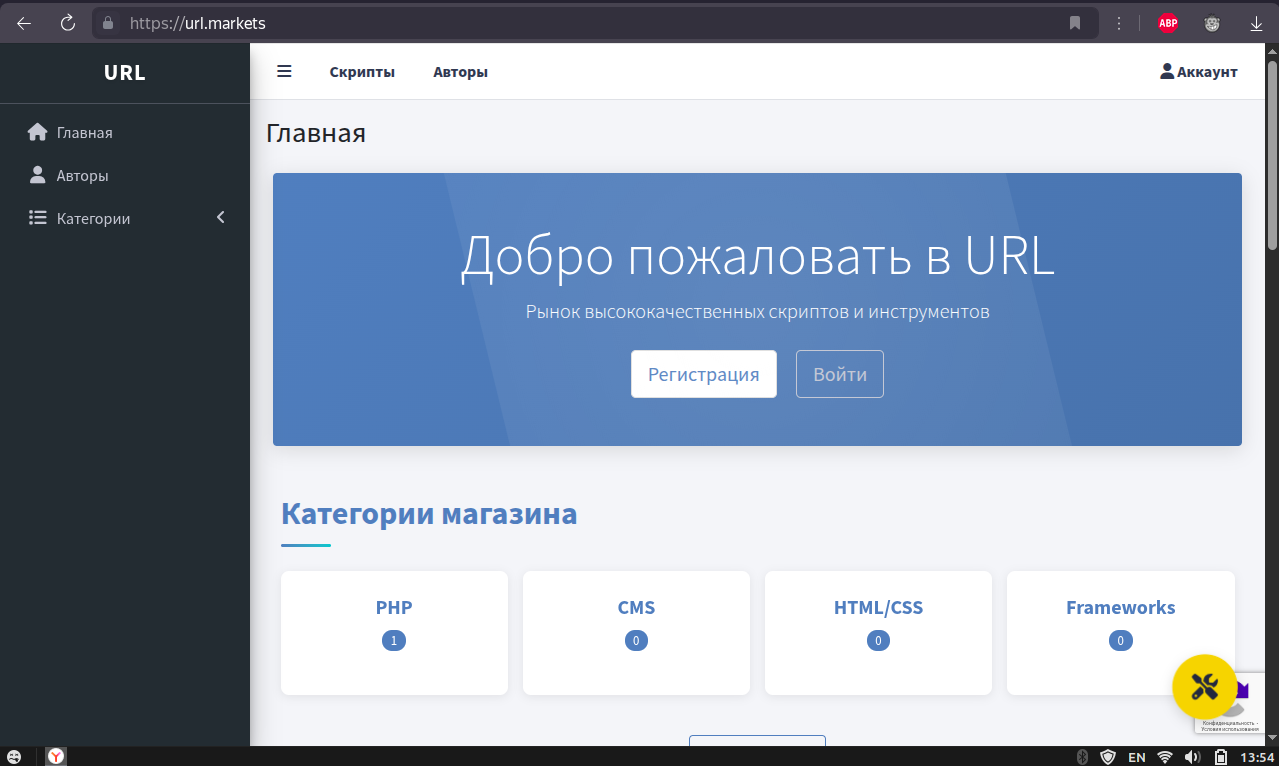Click the list icon beside Категории
The height and width of the screenshot is (766, 1279).
(38, 218)
